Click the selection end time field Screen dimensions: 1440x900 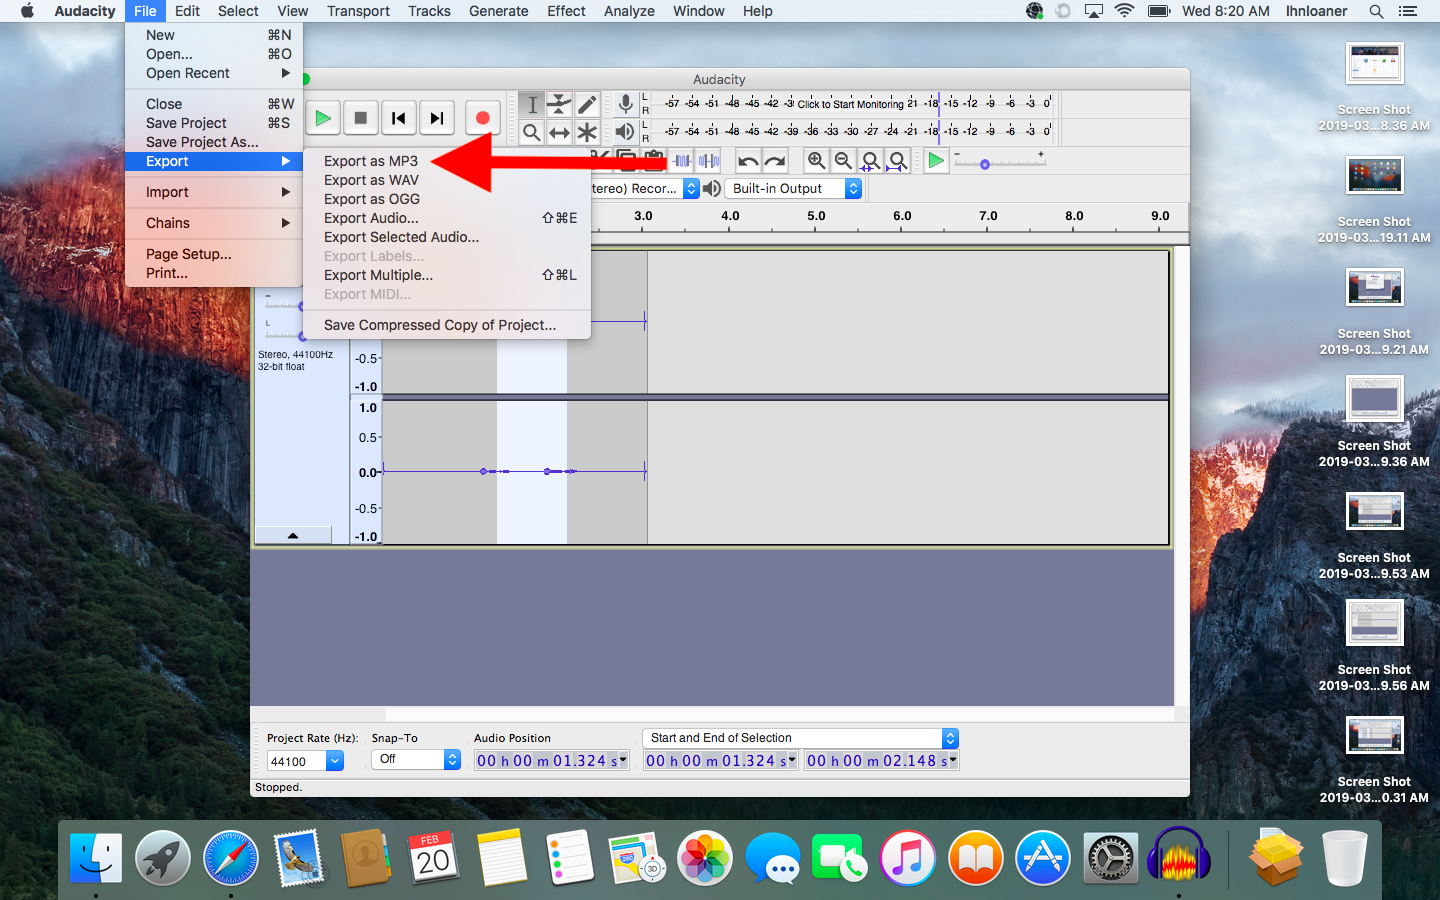[x=882, y=761]
